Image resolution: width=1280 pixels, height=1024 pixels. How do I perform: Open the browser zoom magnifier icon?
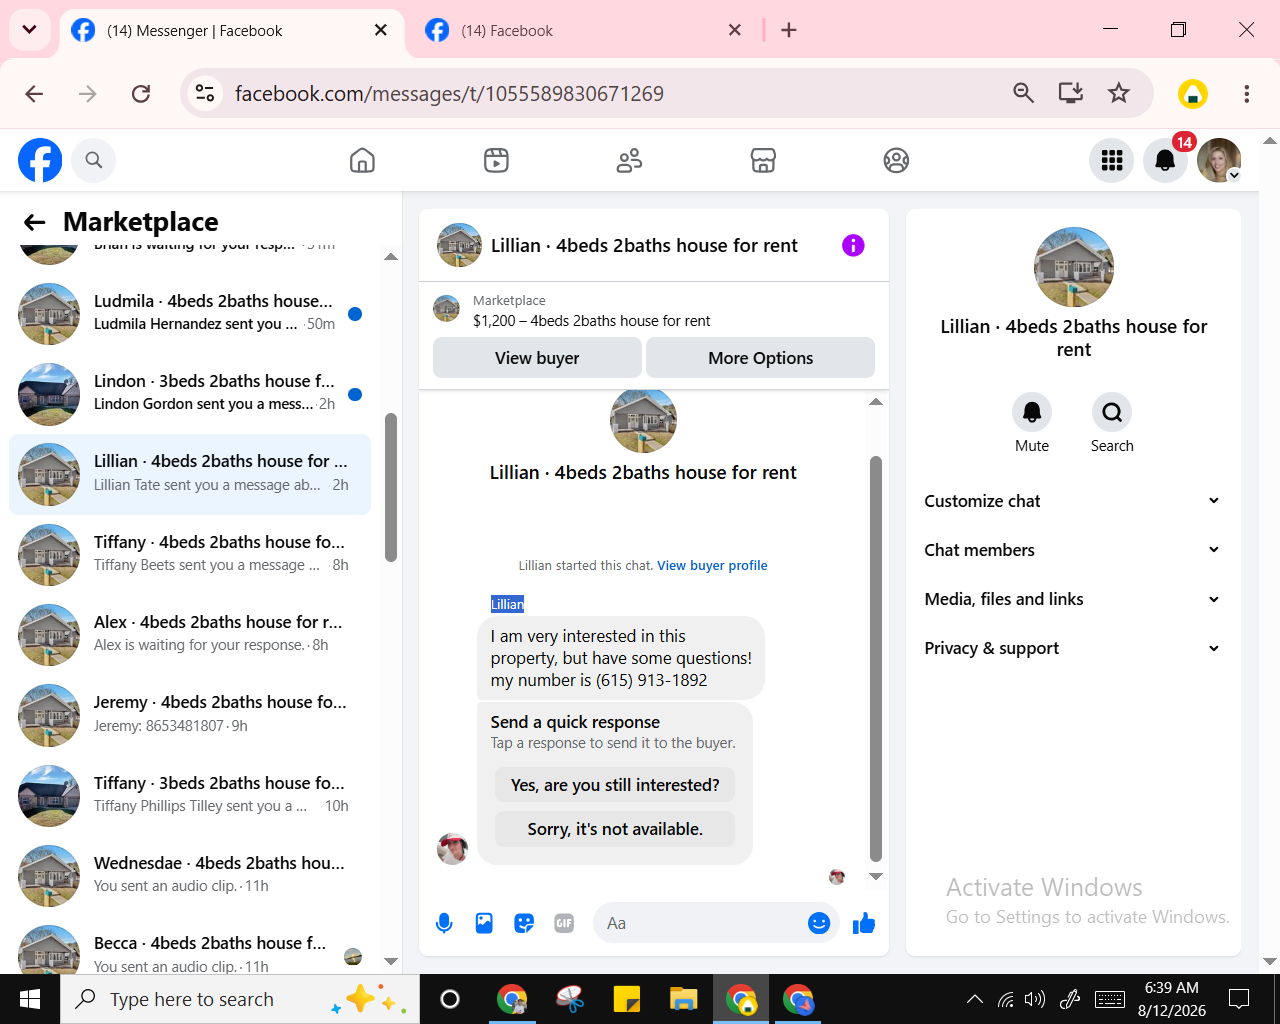tap(1023, 93)
